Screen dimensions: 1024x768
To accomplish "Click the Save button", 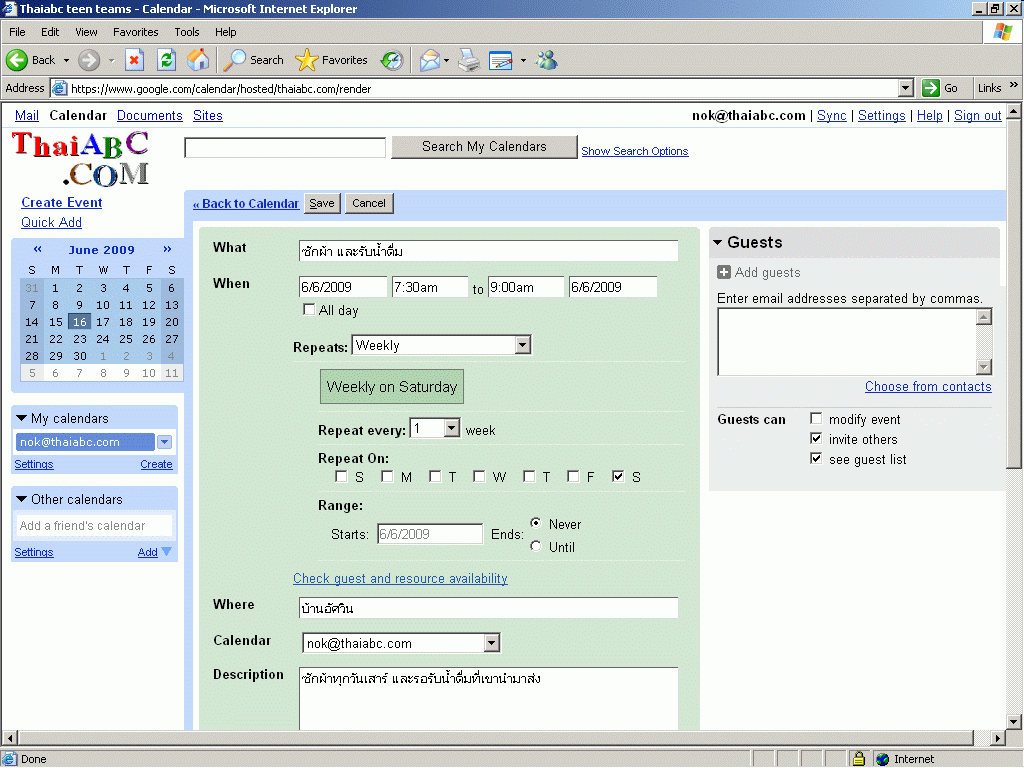I will (x=322, y=203).
